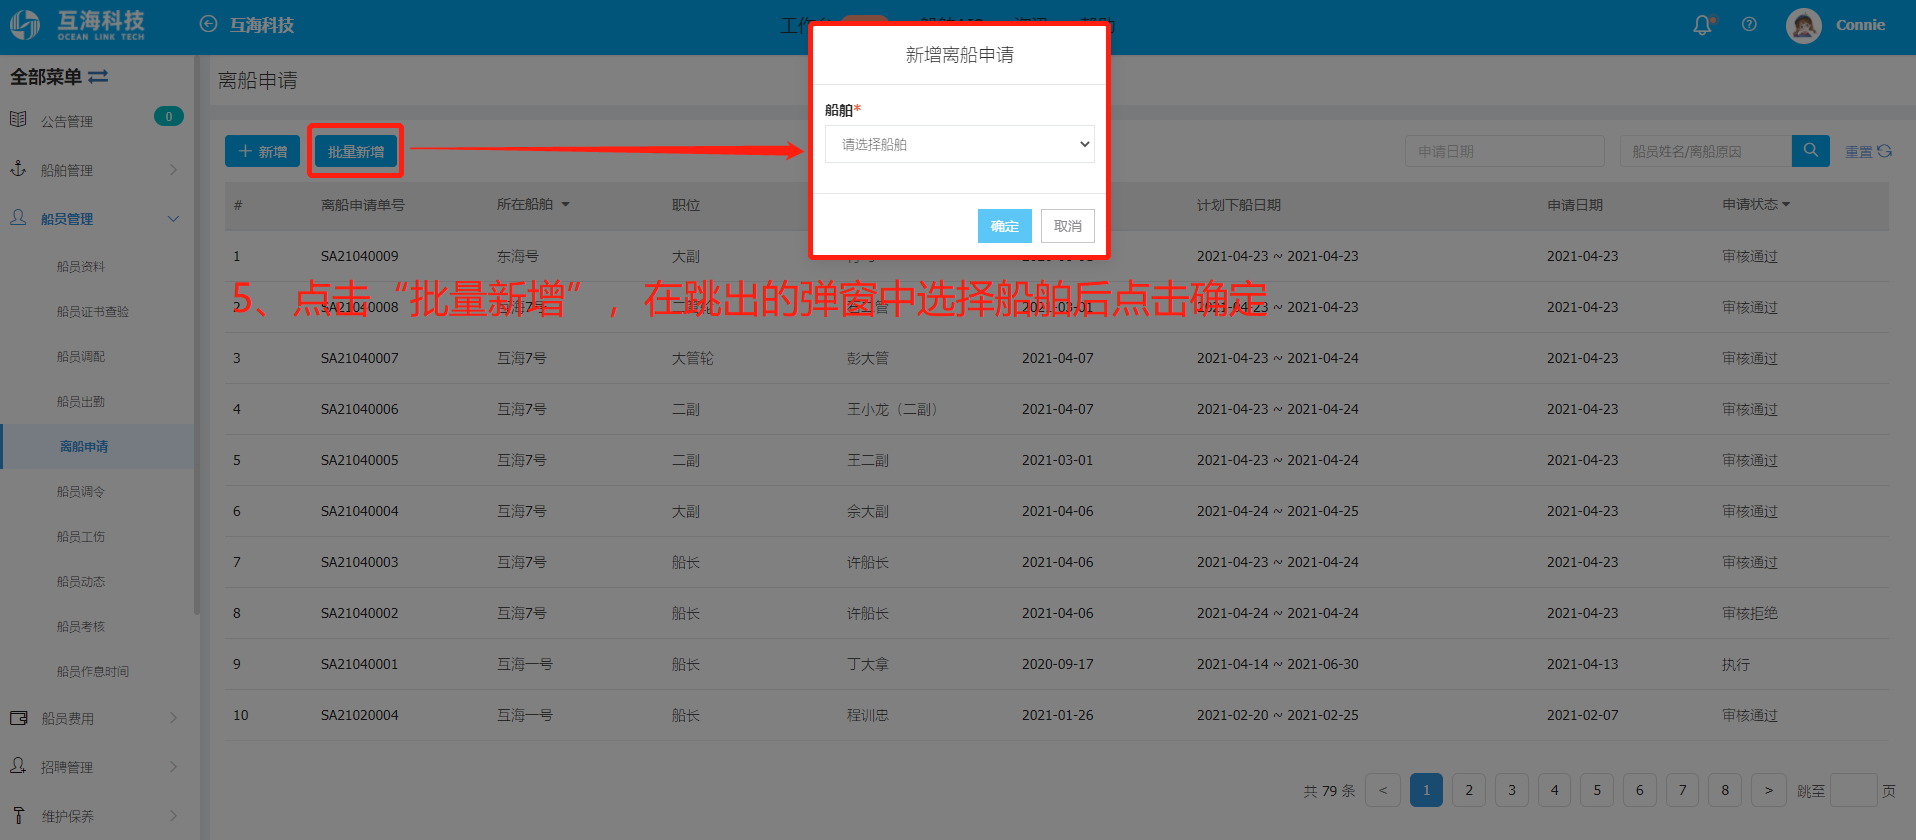1916x840 pixels.
Task: Open 船员作息时间 in the sidebar
Action: [x=93, y=672]
